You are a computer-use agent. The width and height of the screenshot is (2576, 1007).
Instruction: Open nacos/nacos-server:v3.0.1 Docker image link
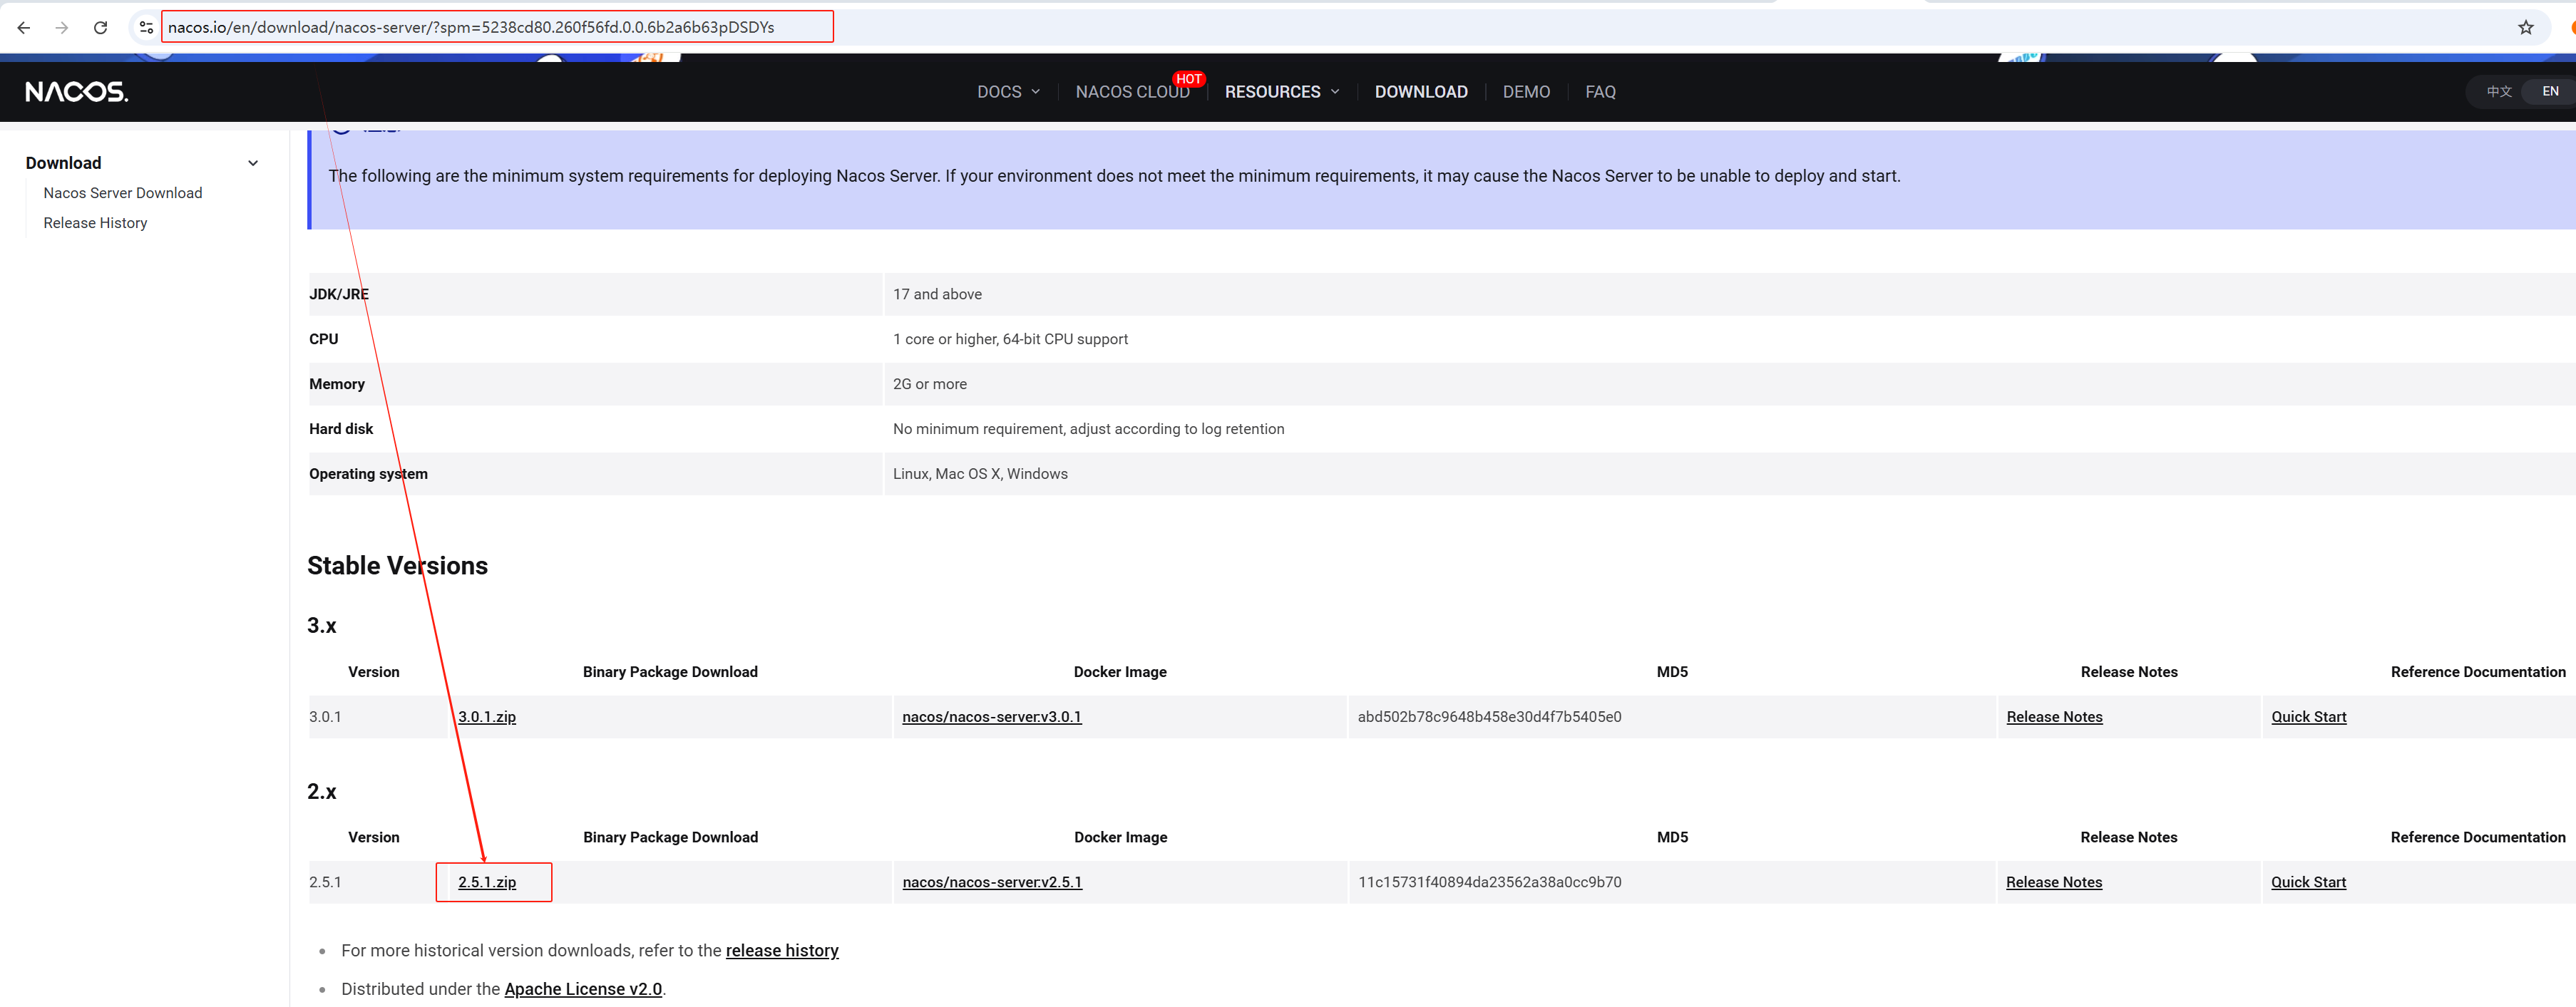click(x=991, y=717)
